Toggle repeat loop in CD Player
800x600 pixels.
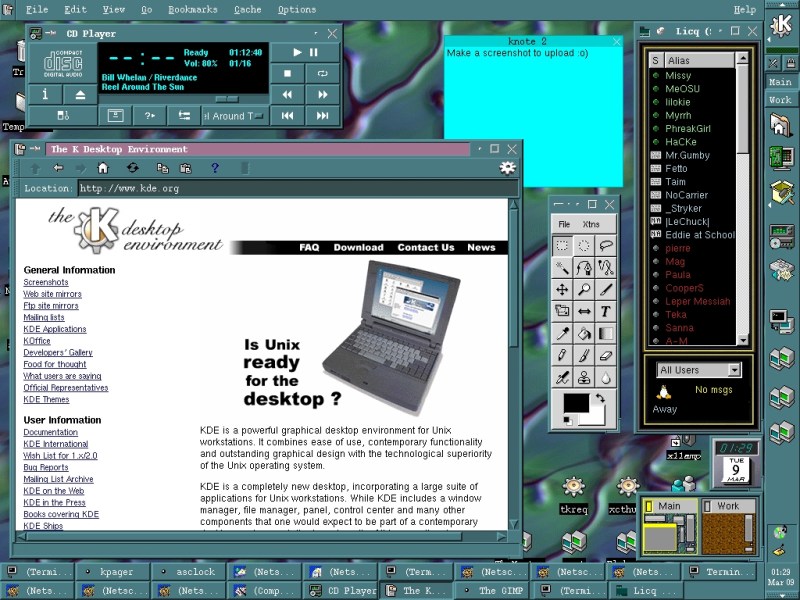322,73
